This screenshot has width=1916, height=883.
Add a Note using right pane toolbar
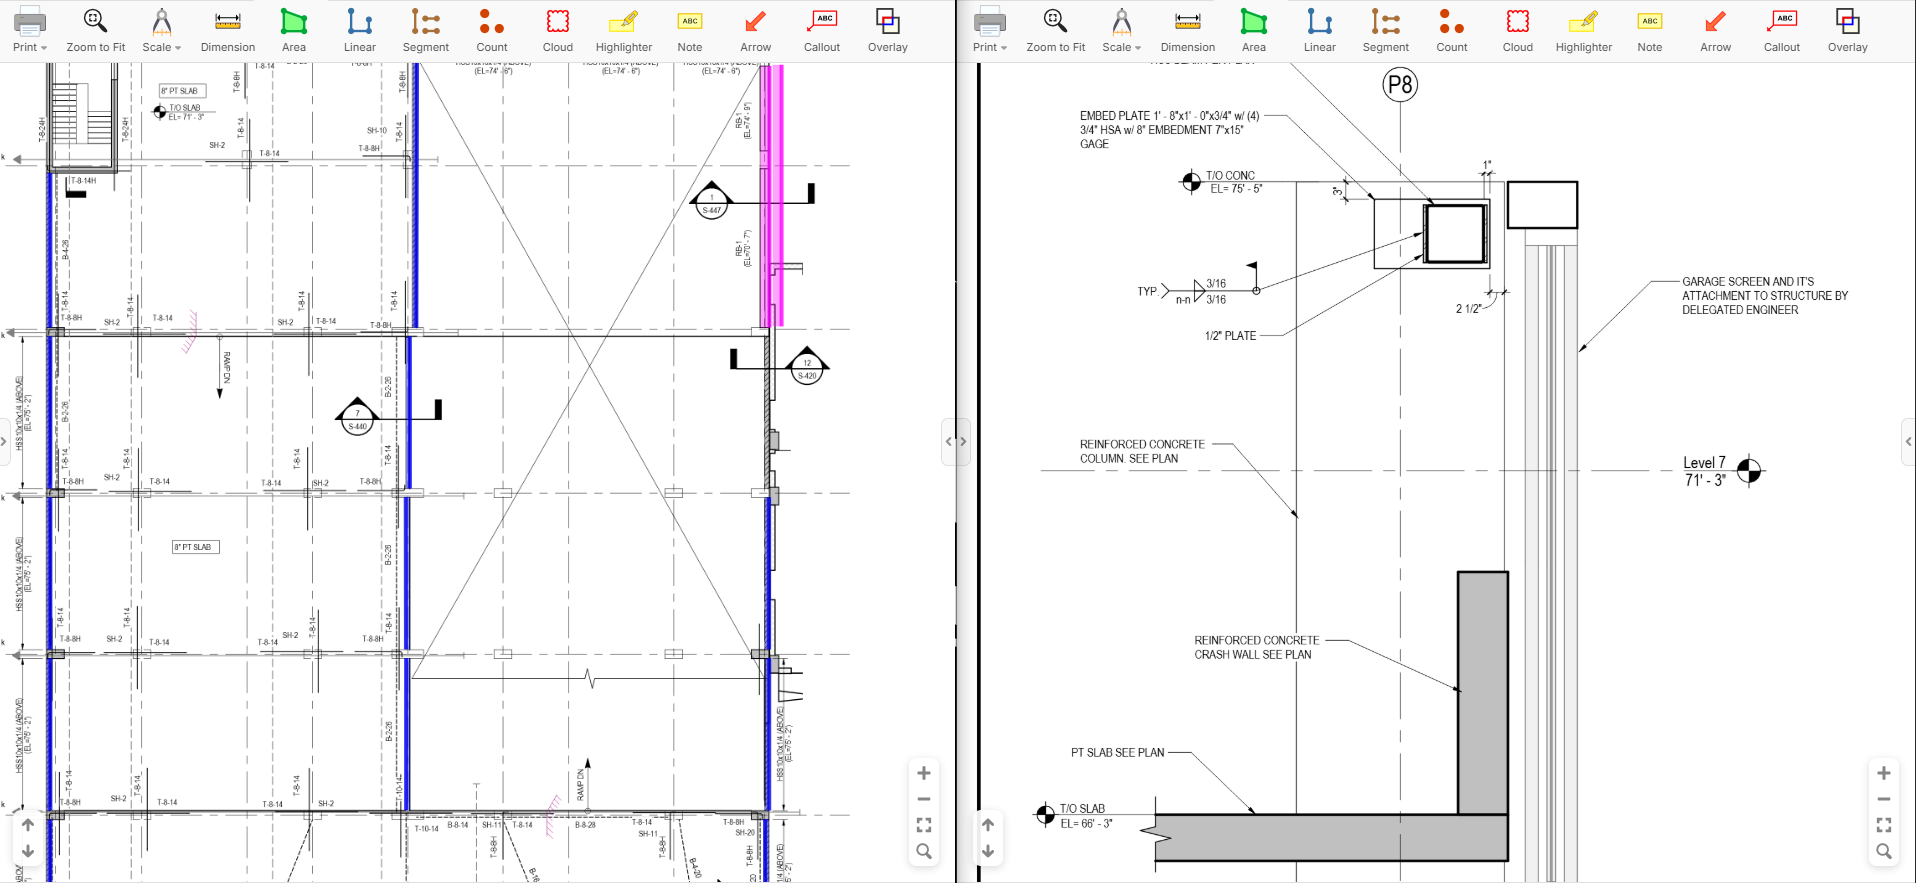click(x=1649, y=30)
